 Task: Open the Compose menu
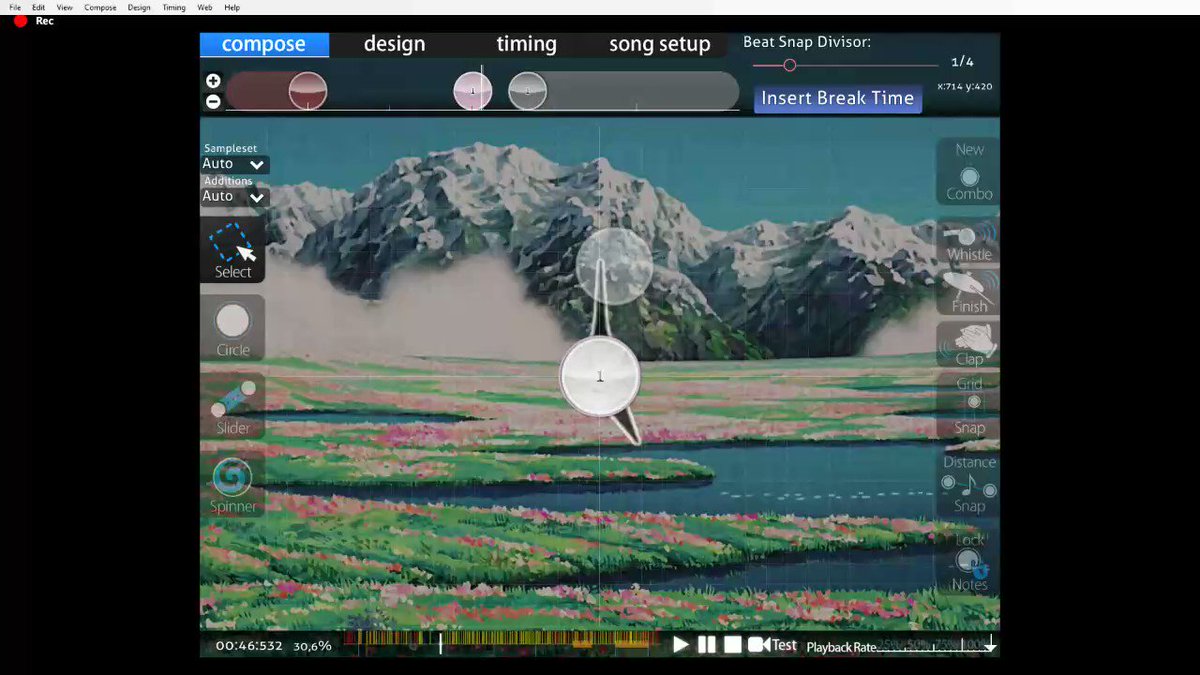(100, 7)
